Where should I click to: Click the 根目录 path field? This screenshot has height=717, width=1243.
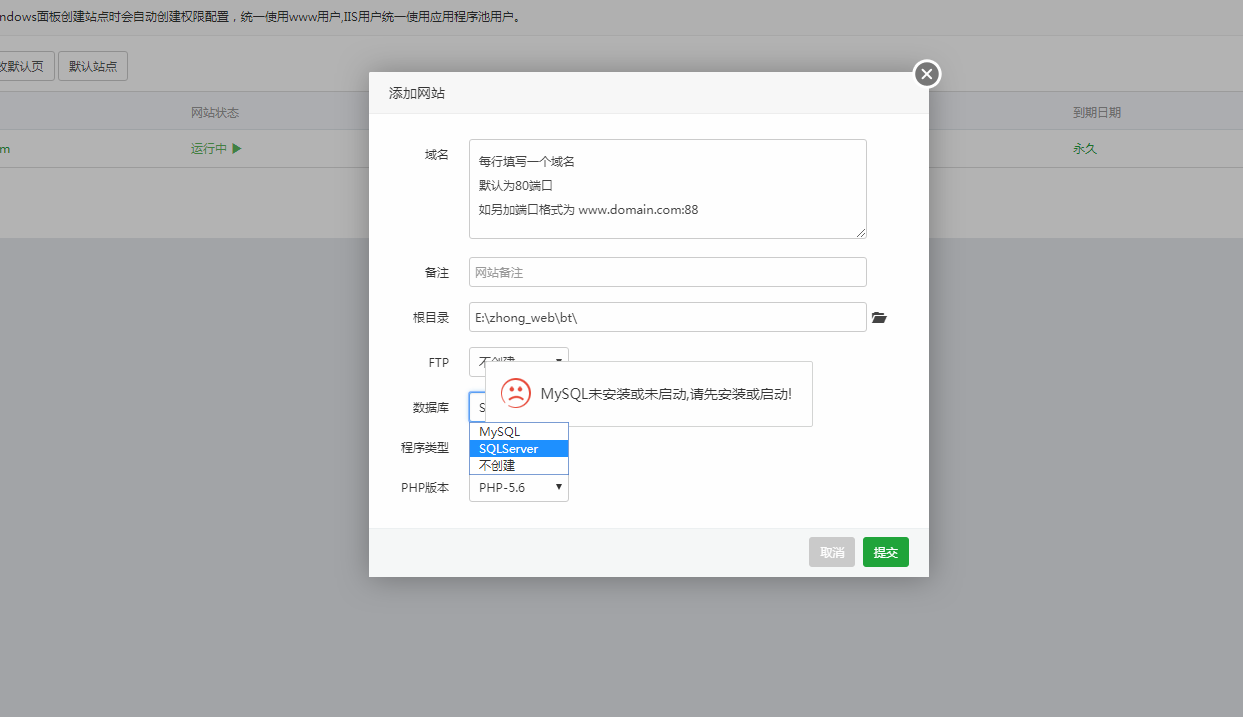pos(668,317)
